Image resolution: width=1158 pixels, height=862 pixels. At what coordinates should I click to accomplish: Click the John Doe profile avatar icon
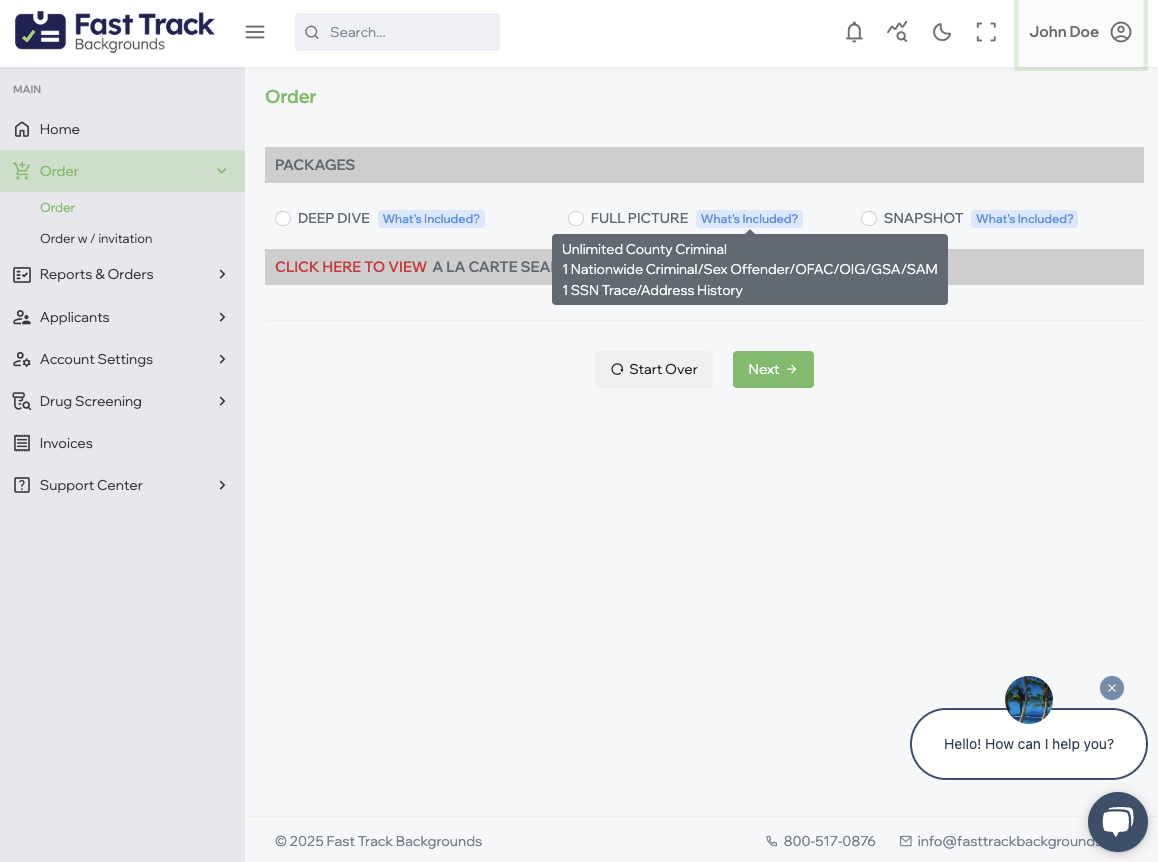pos(1121,32)
